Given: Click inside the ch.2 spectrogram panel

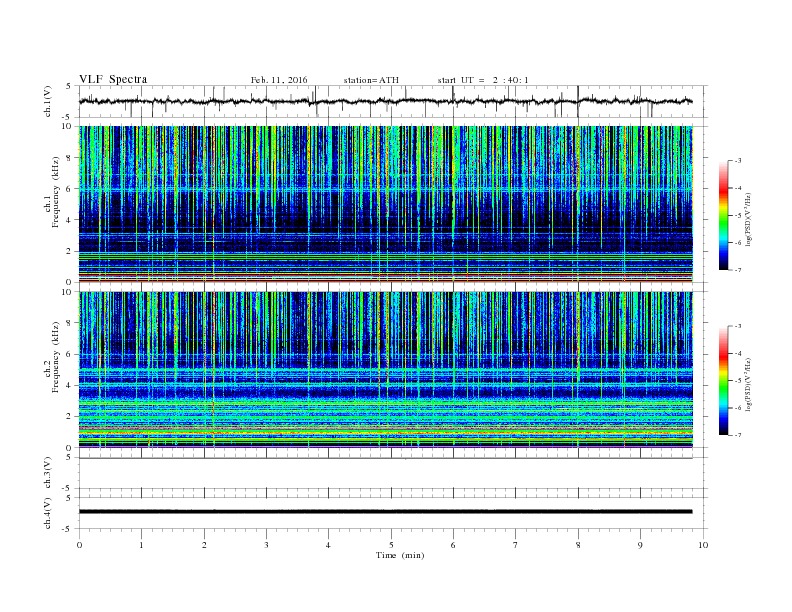Looking at the screenshot, I should [x=385, y=370].
